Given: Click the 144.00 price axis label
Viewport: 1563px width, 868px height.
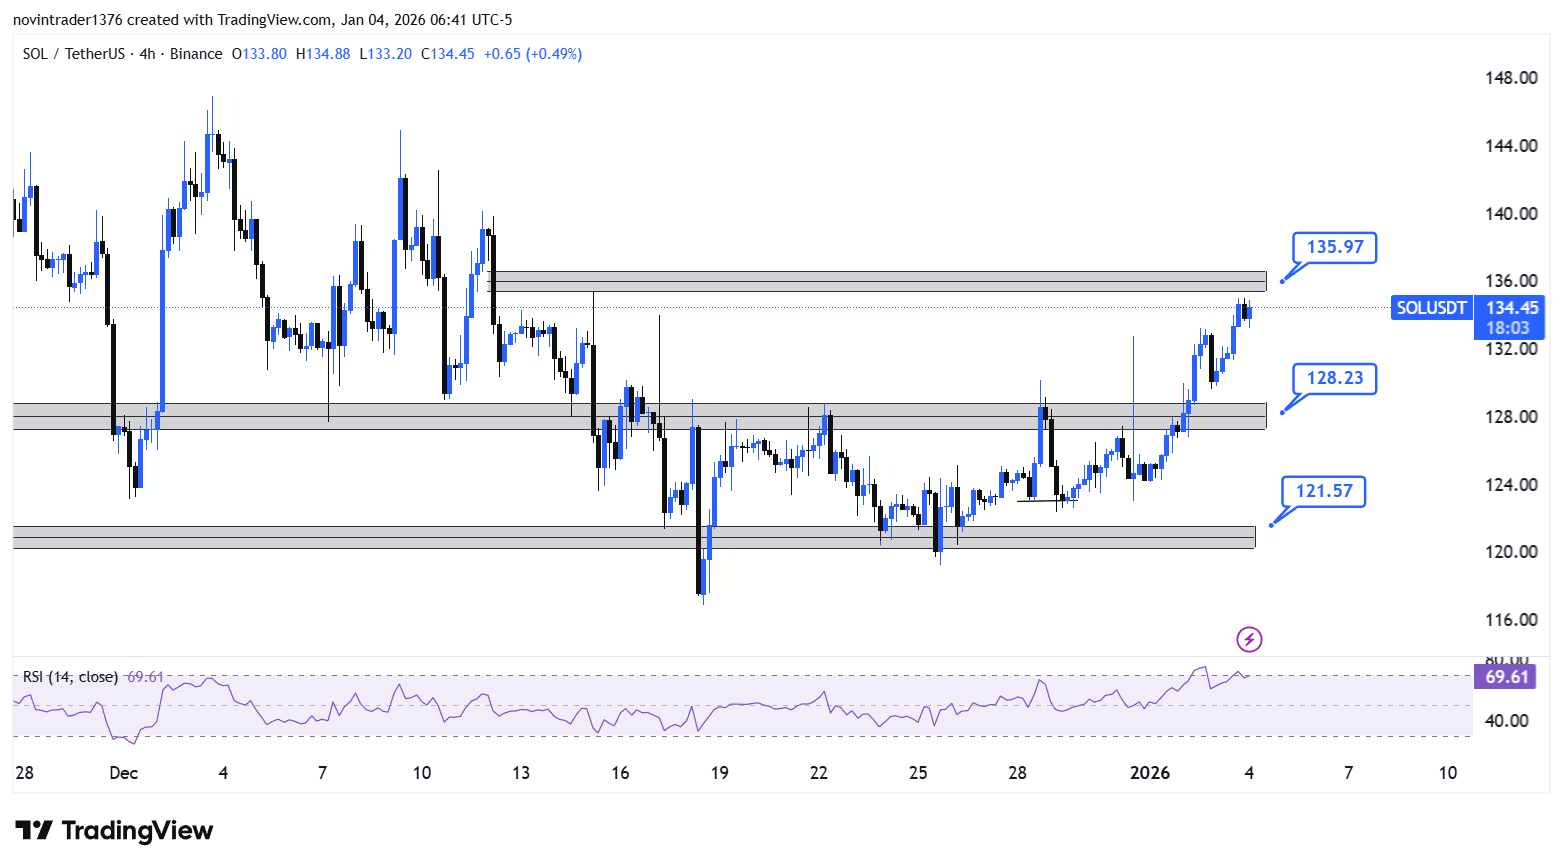Looking at the screenshot, I should click(1511, 146).
